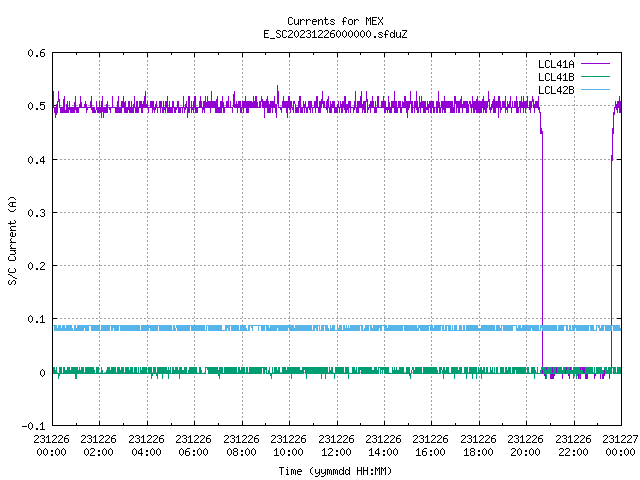The image size is (640, 480).
Task: Click the blue LCL42B legend line sample
Action: click(x=595, y=89)
